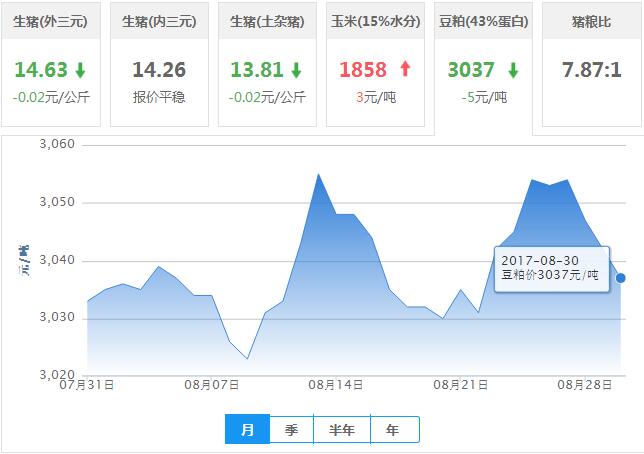Click the 1858 corn price value
Viewport: 644px width, 454px height.
[363, 69]
